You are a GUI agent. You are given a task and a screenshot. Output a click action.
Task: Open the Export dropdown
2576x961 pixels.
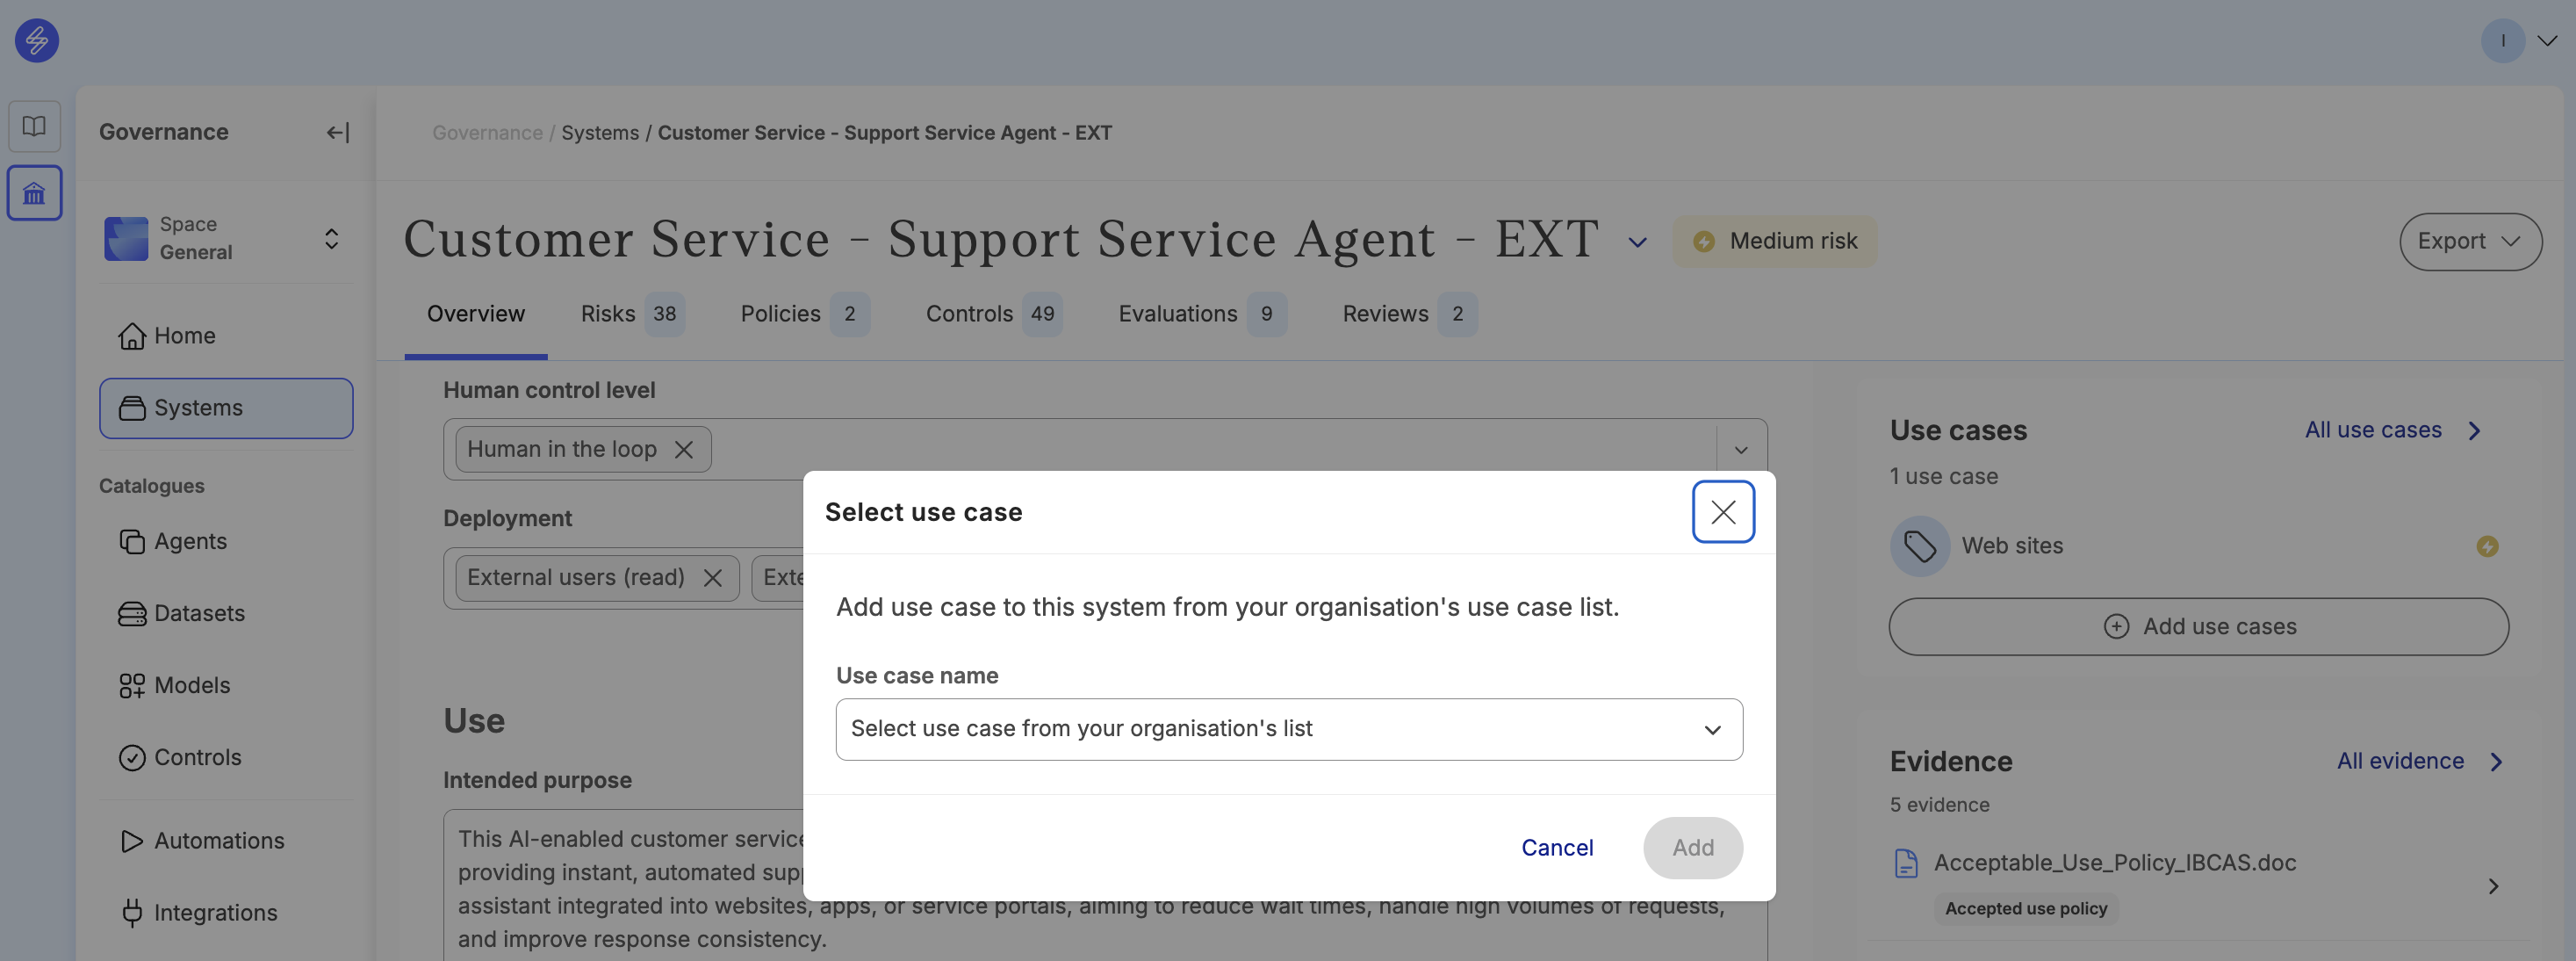click(2470, 241)
